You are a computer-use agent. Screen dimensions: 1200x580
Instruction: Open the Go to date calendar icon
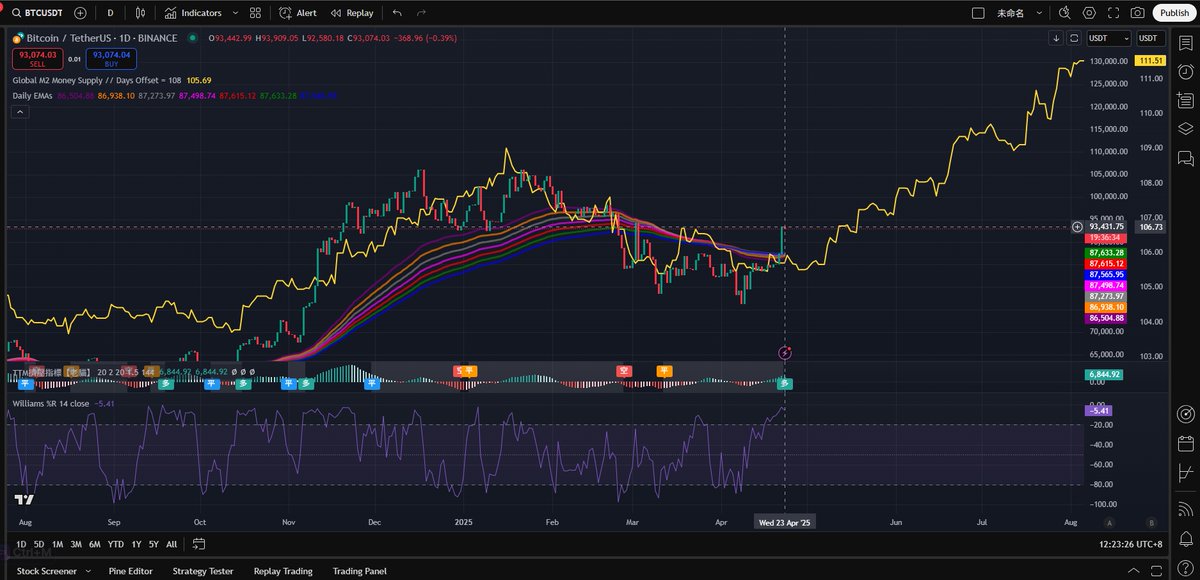(198, 544)
